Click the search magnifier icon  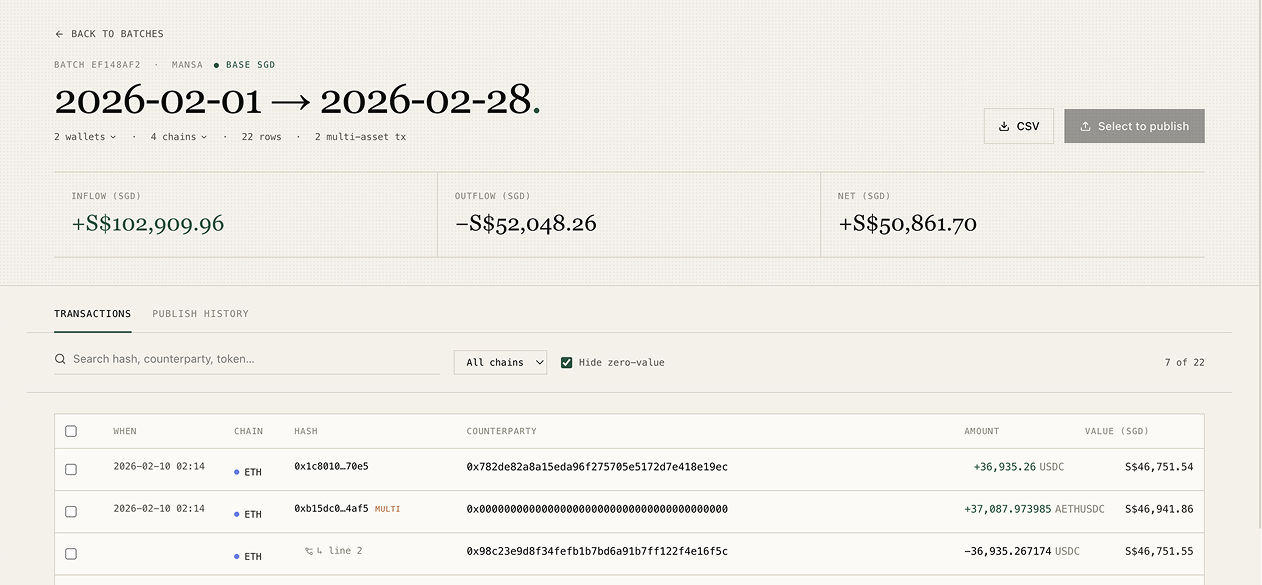(61, 359)
